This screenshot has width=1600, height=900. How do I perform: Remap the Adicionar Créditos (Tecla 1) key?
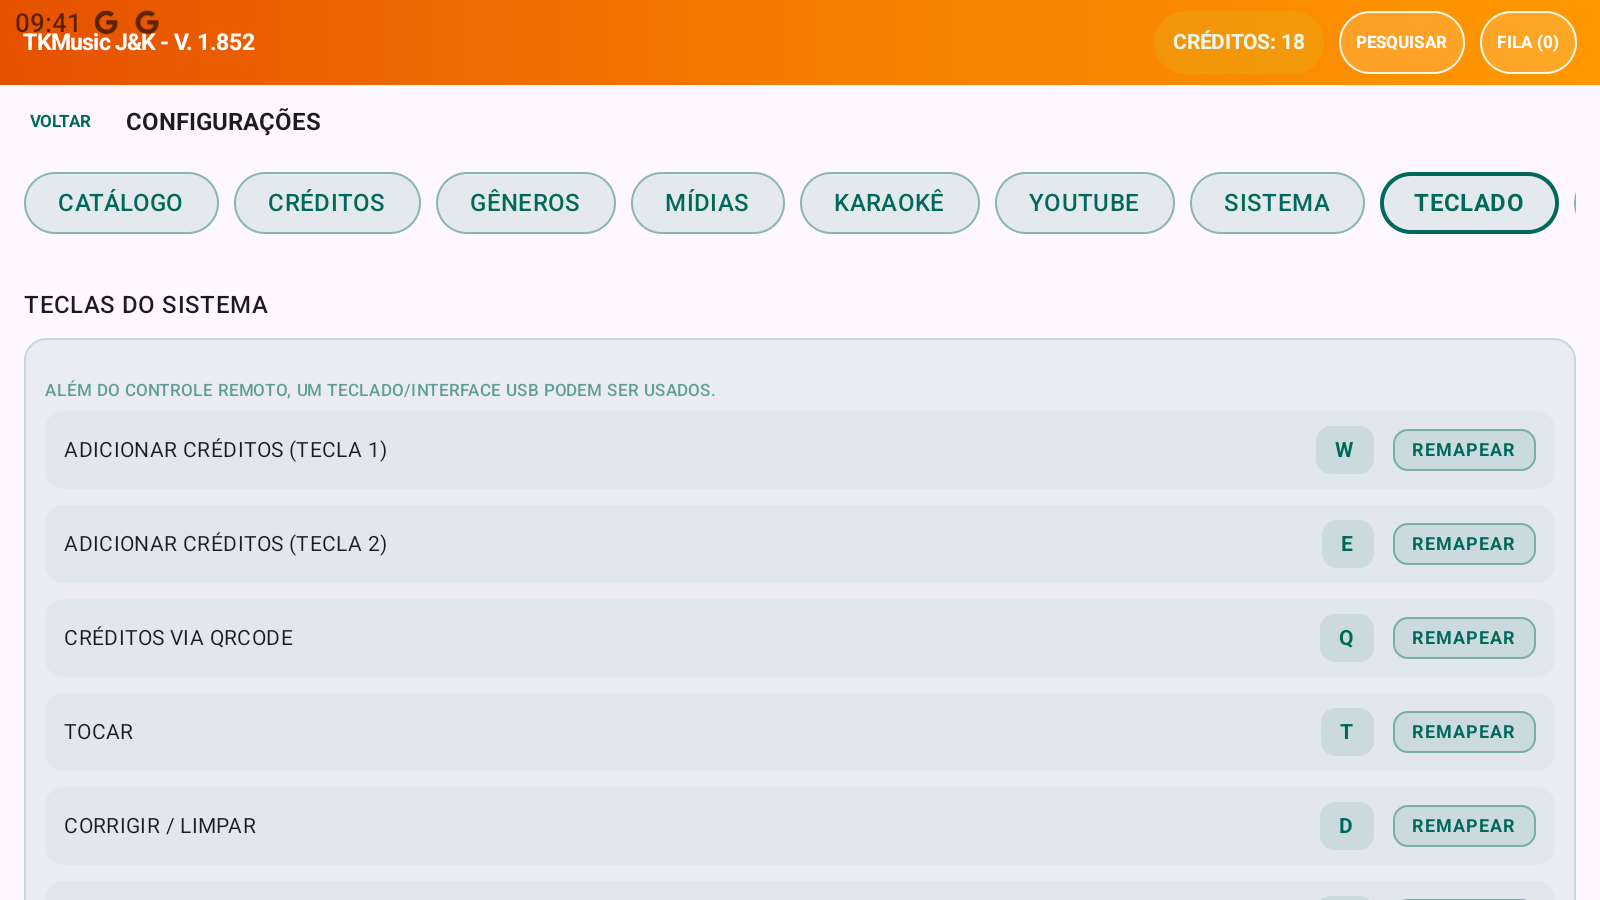[x=1464, y=450]
